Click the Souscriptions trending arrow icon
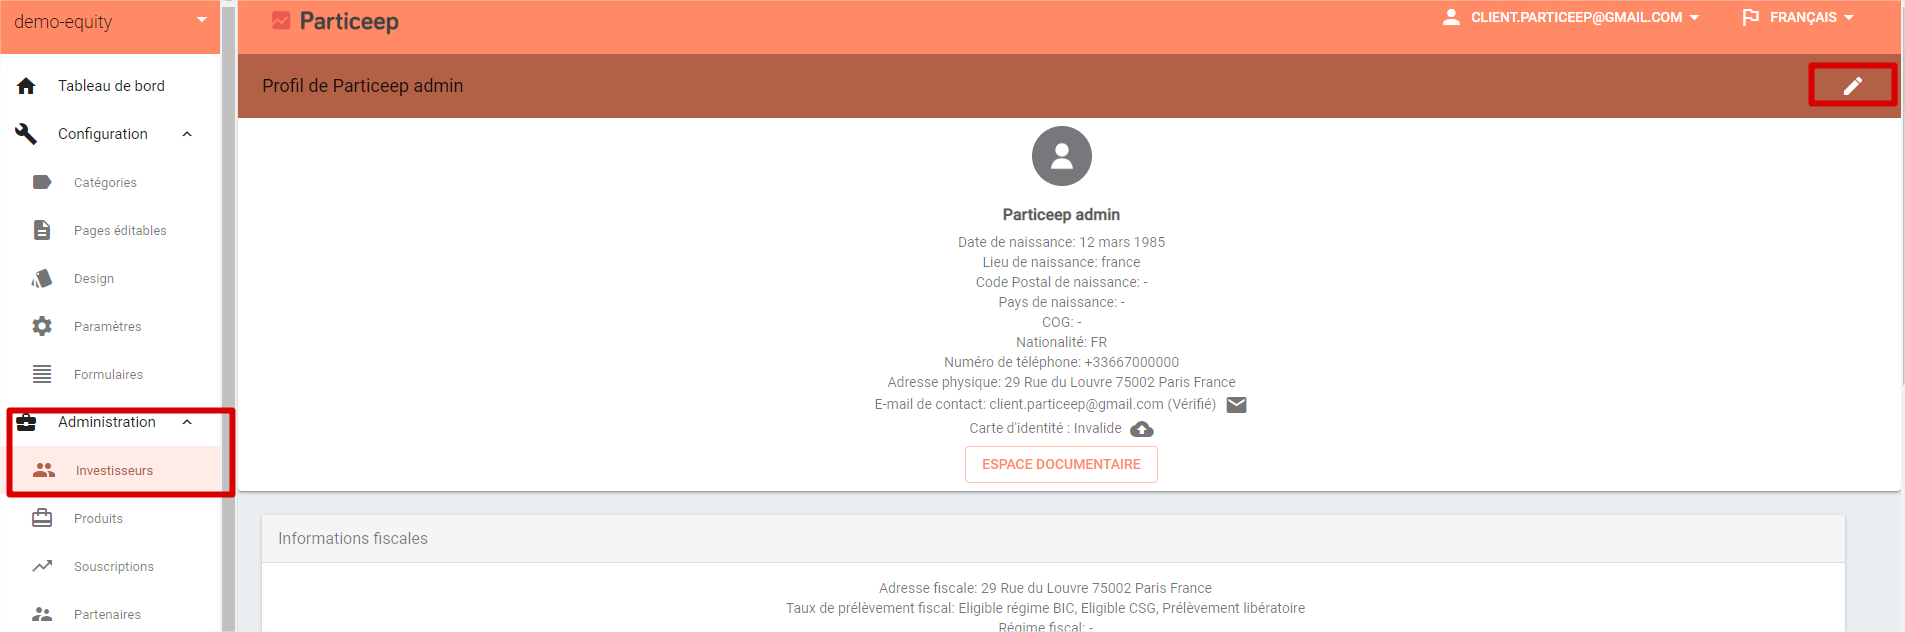This screenshot has height=632, width=1905. click(42, 566)
